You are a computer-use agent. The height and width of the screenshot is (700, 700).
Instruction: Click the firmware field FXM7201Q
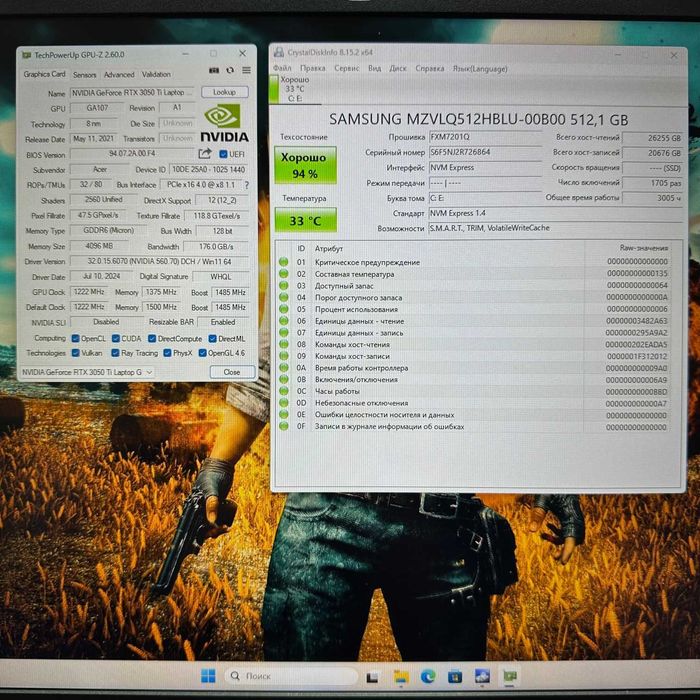(x=485, y=137)
